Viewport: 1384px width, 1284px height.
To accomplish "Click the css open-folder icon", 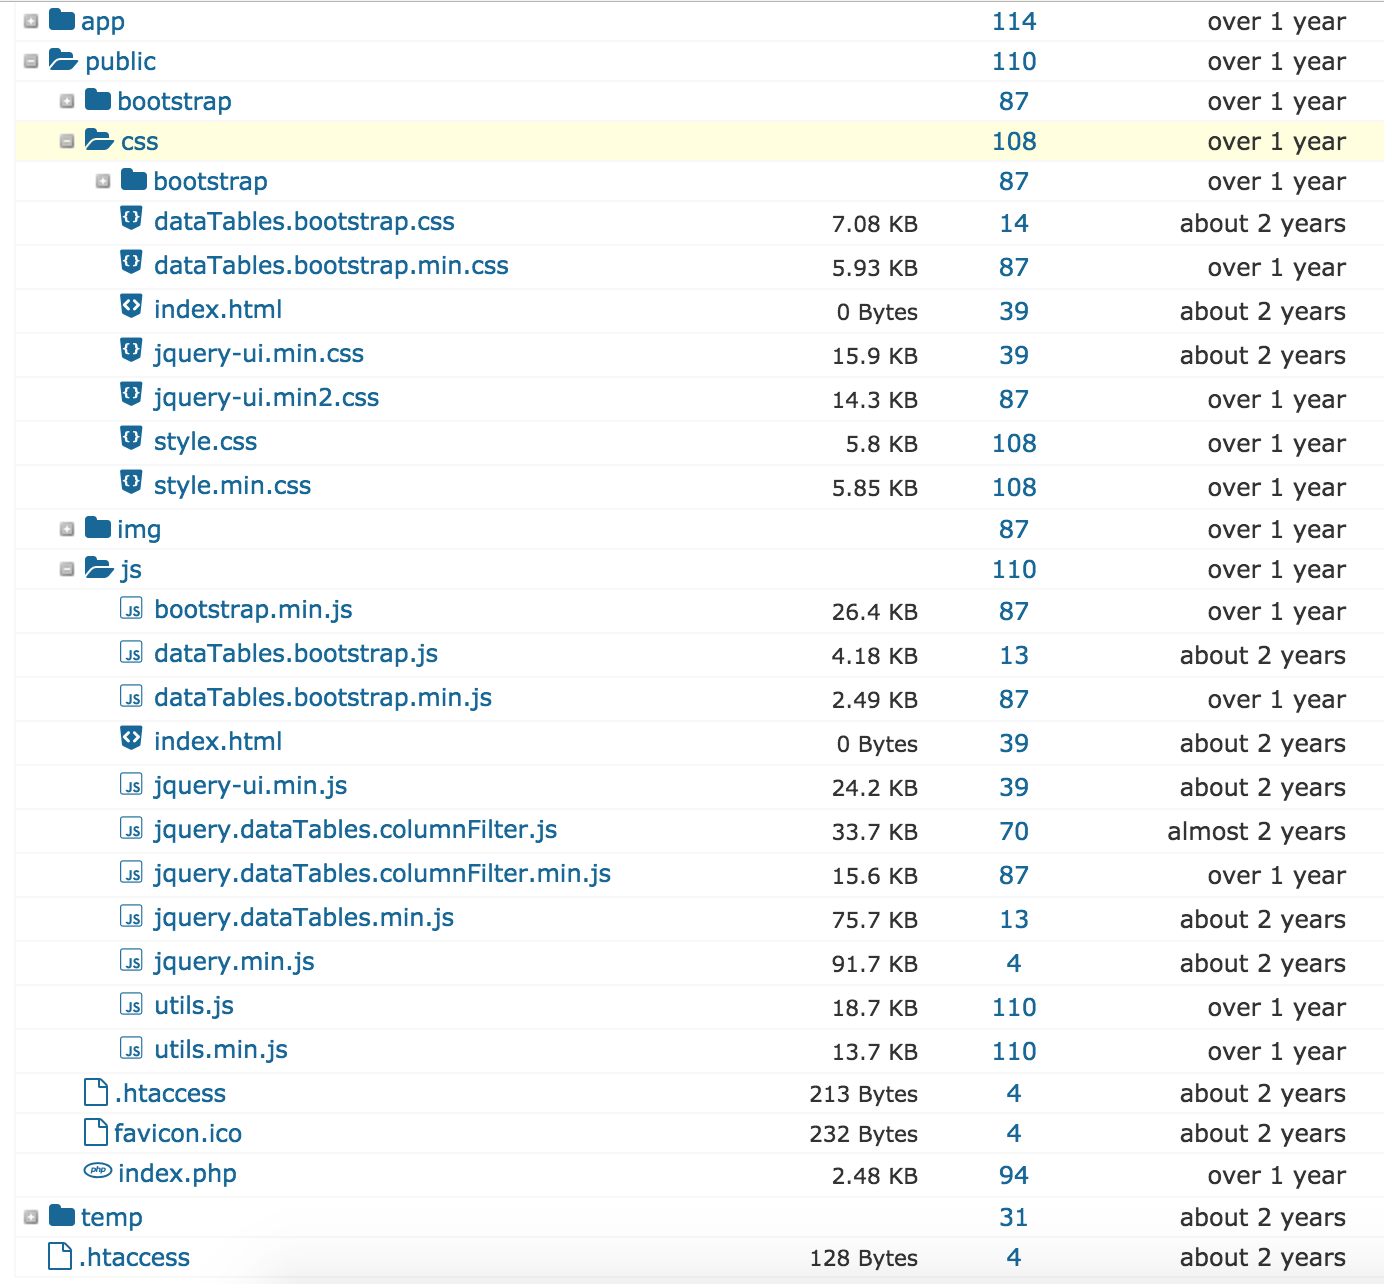I will [99, 139].
